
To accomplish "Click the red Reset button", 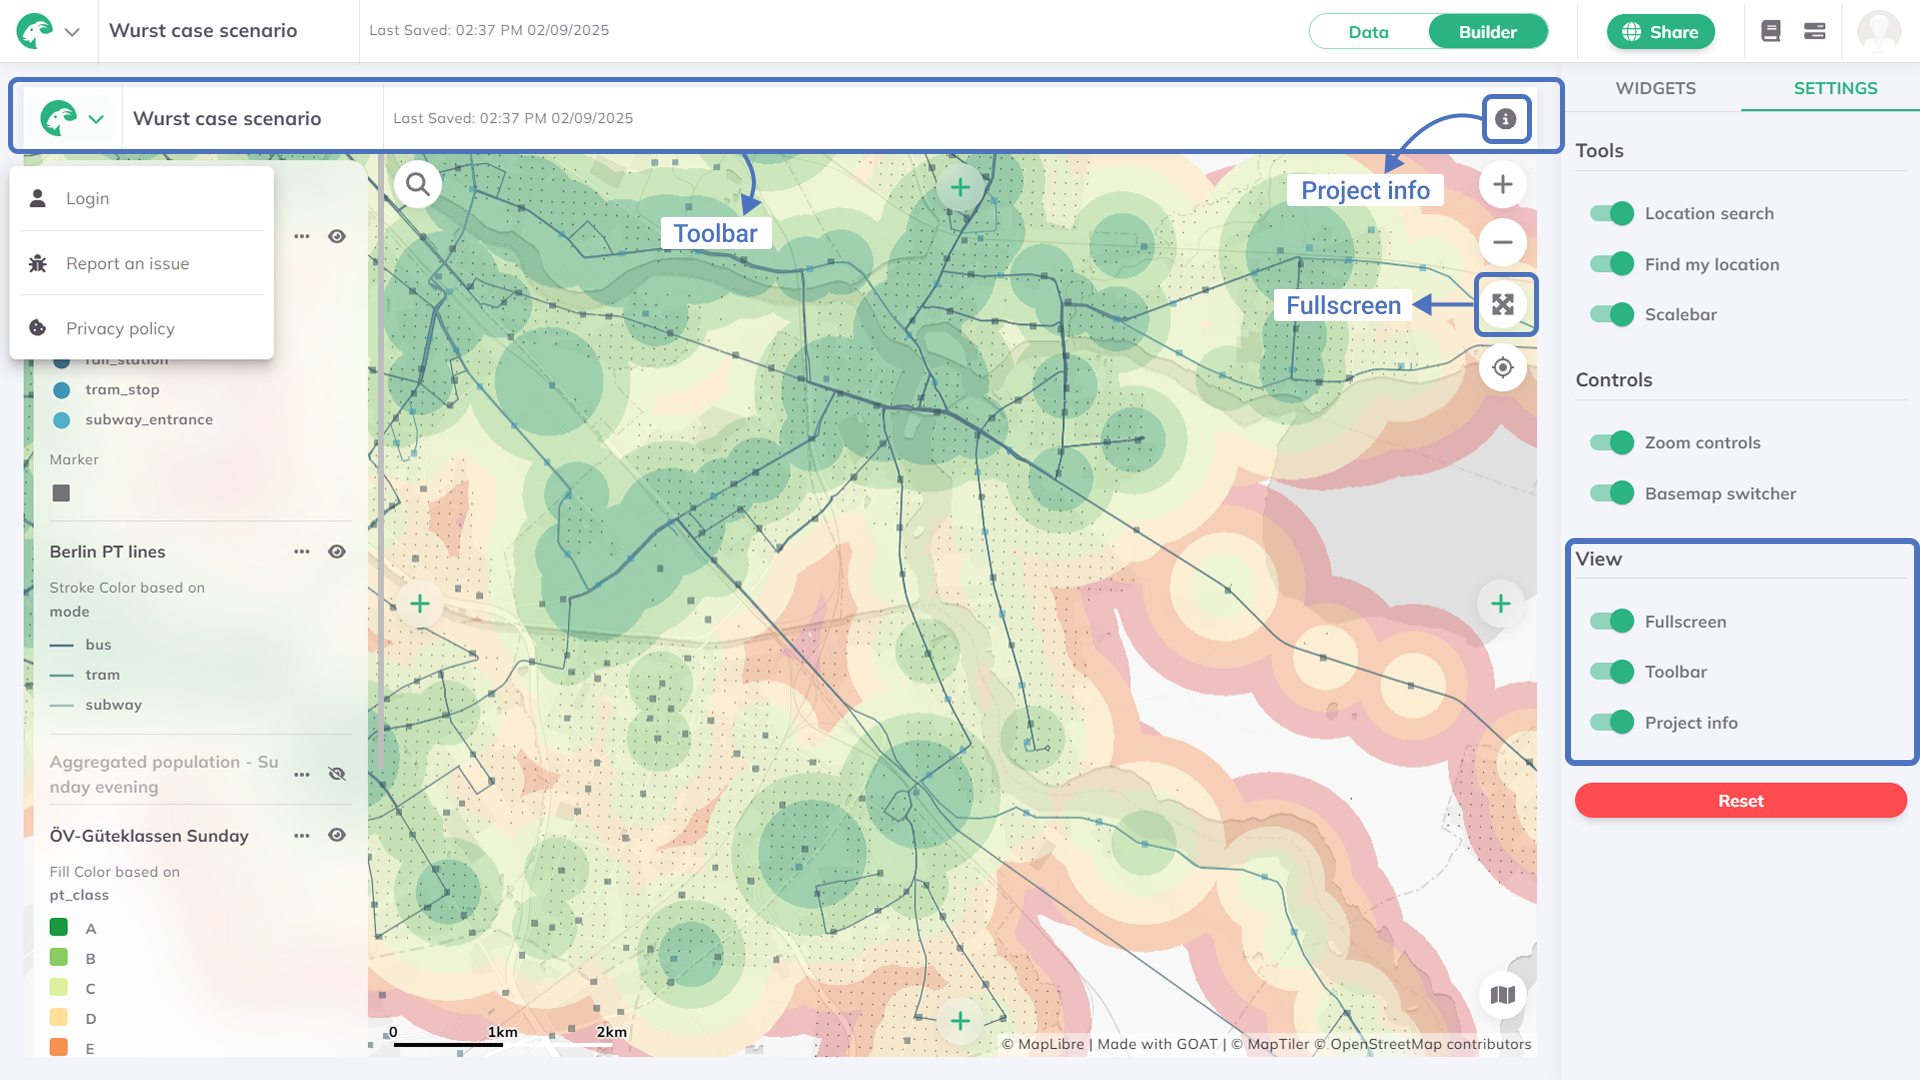I will (1740, 801).
